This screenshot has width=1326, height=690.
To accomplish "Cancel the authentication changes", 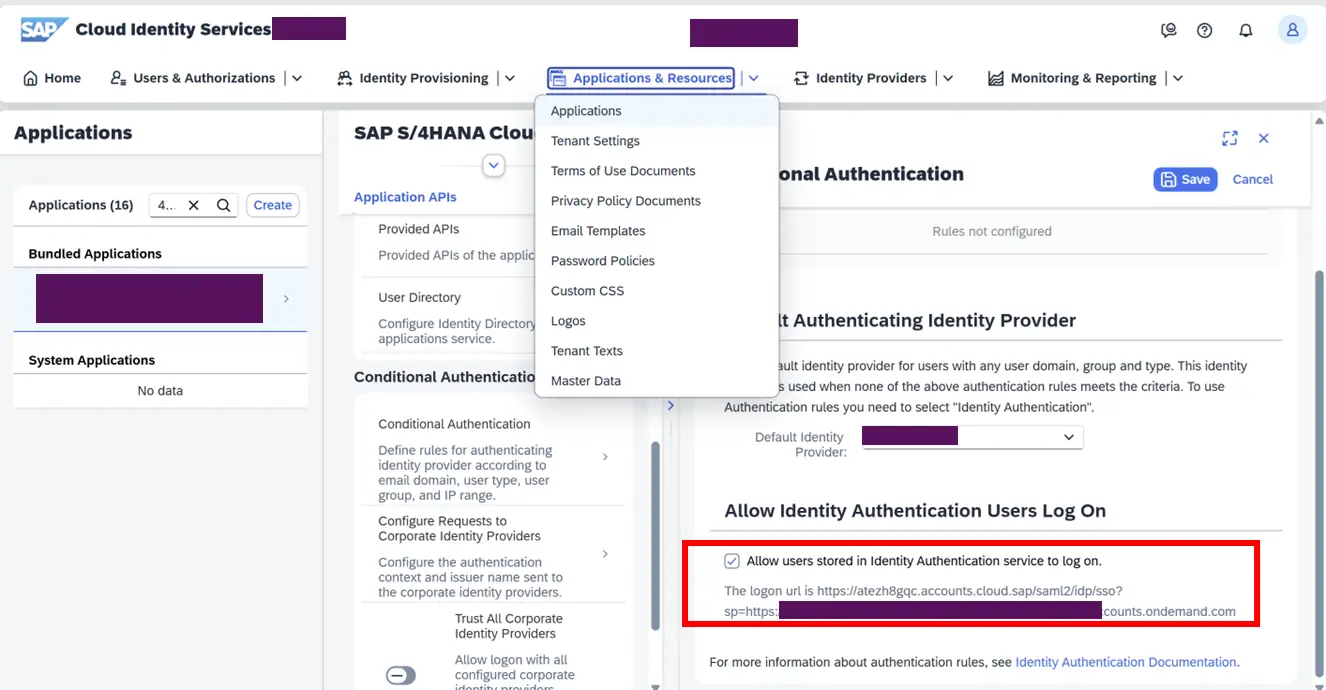I will pos(1253,179).
